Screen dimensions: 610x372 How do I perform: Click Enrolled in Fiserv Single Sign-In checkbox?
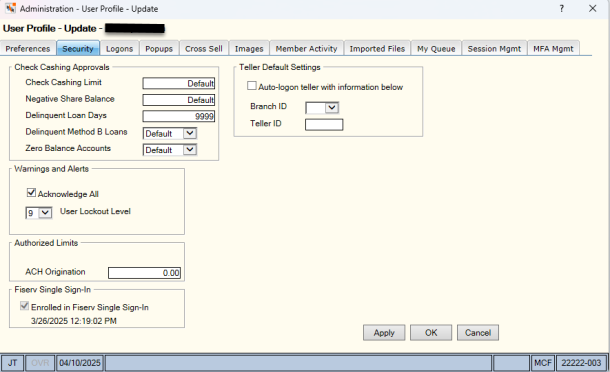pos(25,306)
